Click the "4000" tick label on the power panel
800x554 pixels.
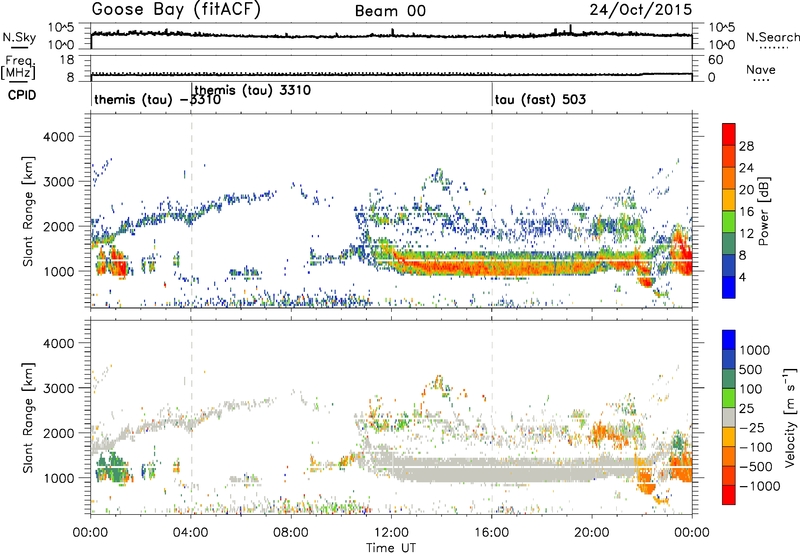pyautogui.click(x=58, y=137)
